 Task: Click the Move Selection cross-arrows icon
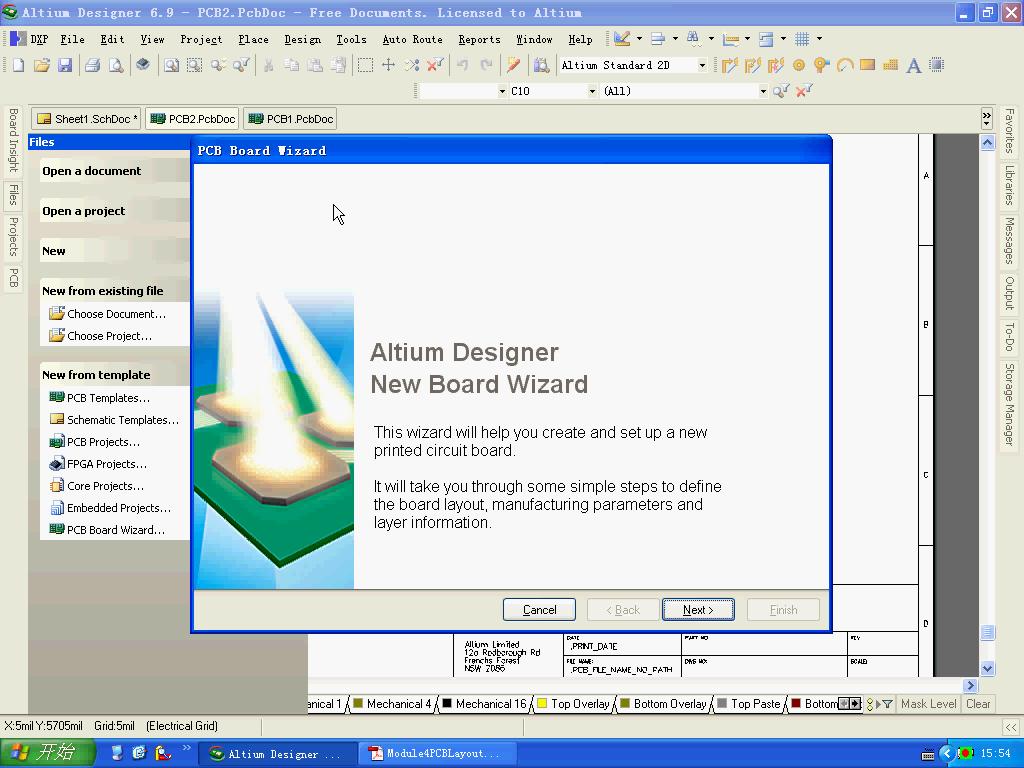388,65
